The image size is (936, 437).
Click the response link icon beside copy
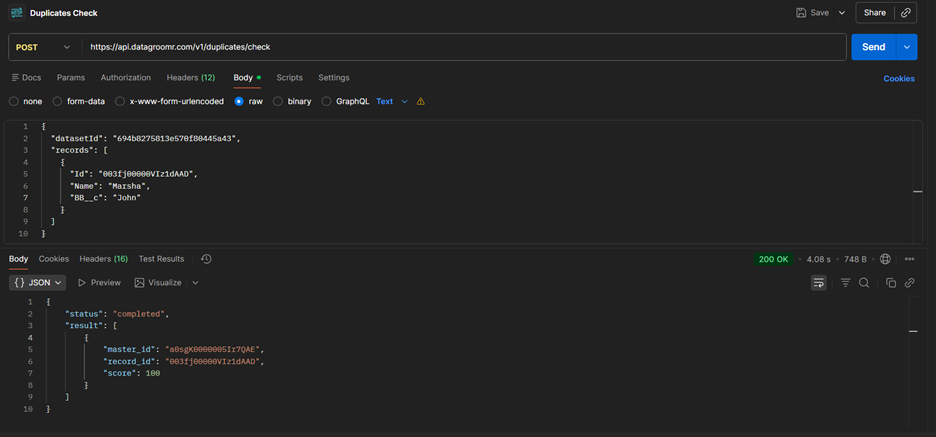[x=910, y=282]
